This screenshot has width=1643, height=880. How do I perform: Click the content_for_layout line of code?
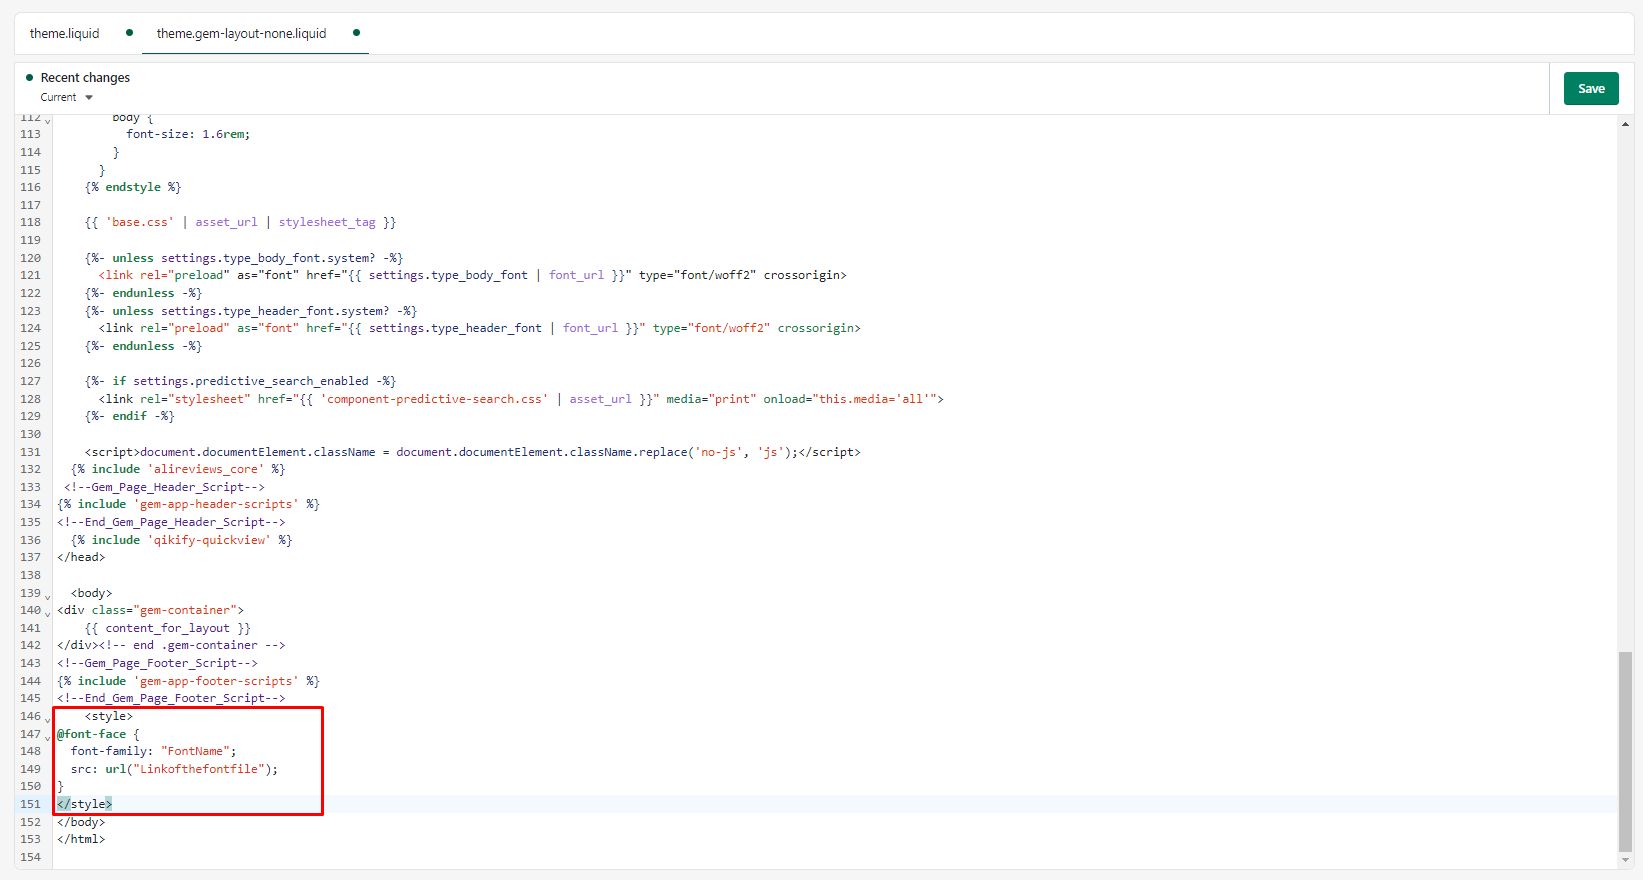pyautogui.click(x=167, y=628)
